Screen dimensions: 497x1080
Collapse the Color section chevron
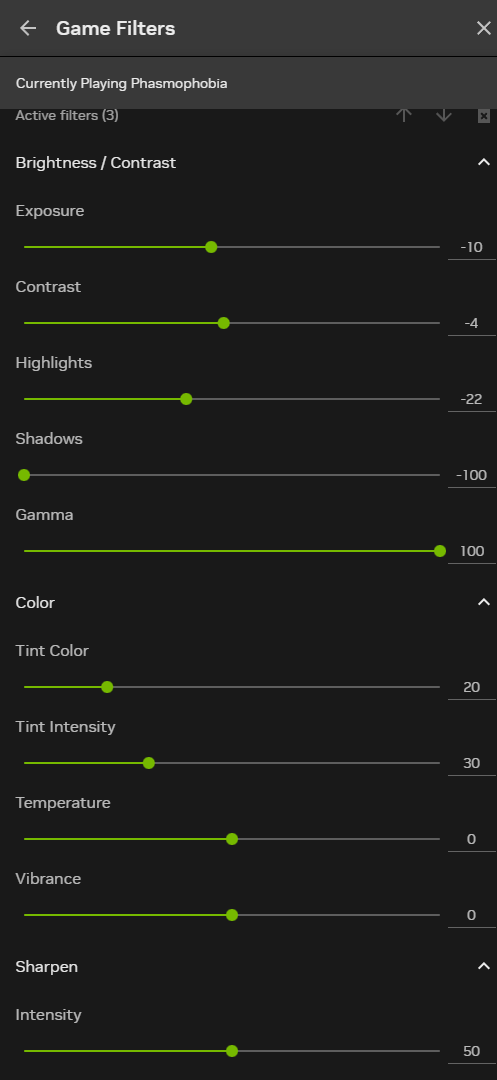[483, 603]
